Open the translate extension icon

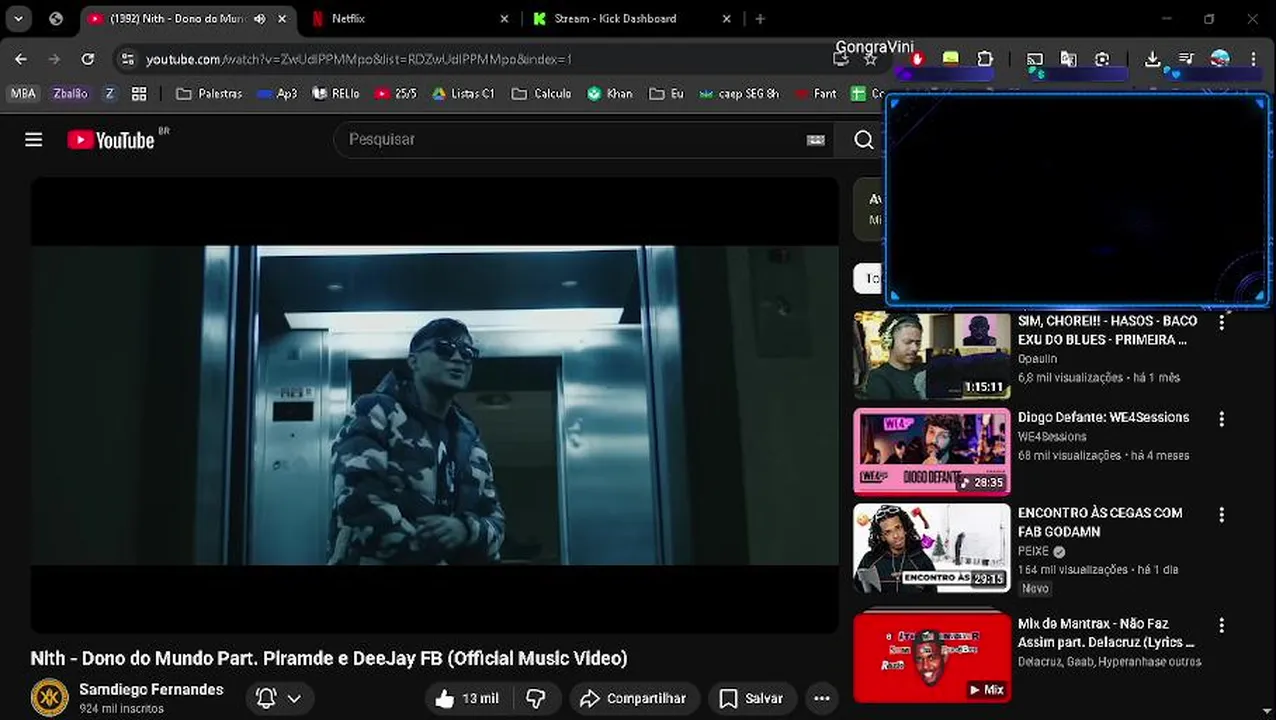(1068, 59)
